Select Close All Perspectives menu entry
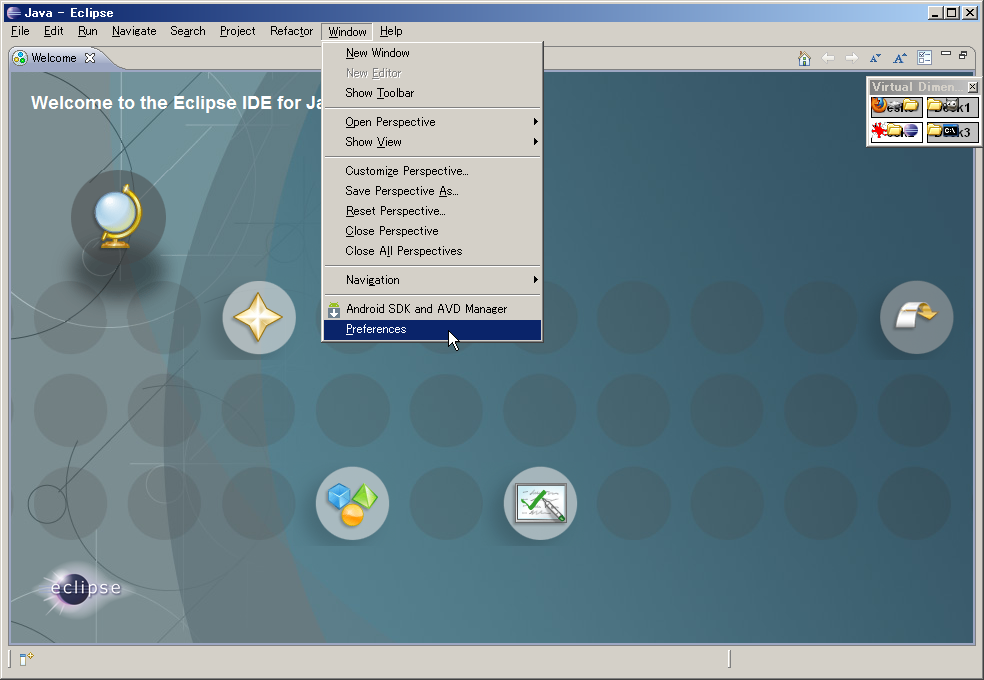984x680 pixels. (433, 251)
